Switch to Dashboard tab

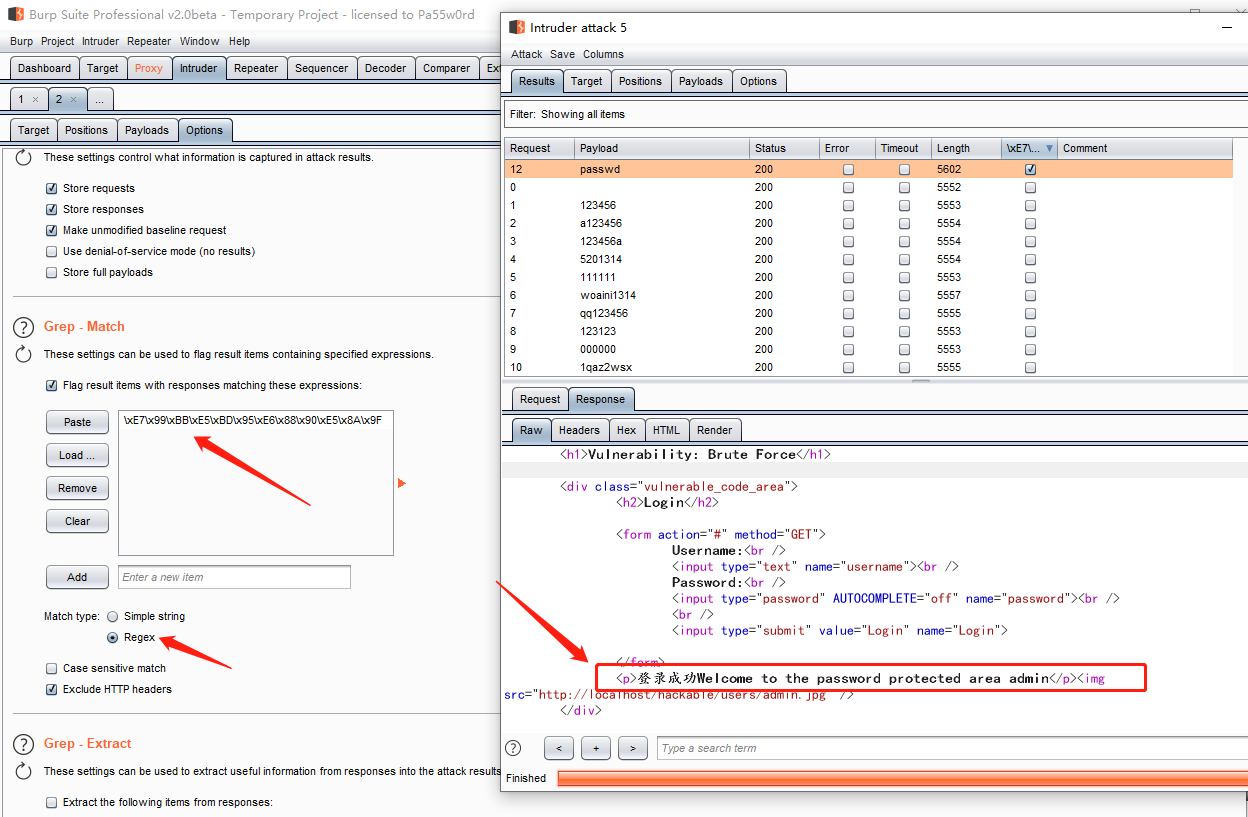(44, 68)
